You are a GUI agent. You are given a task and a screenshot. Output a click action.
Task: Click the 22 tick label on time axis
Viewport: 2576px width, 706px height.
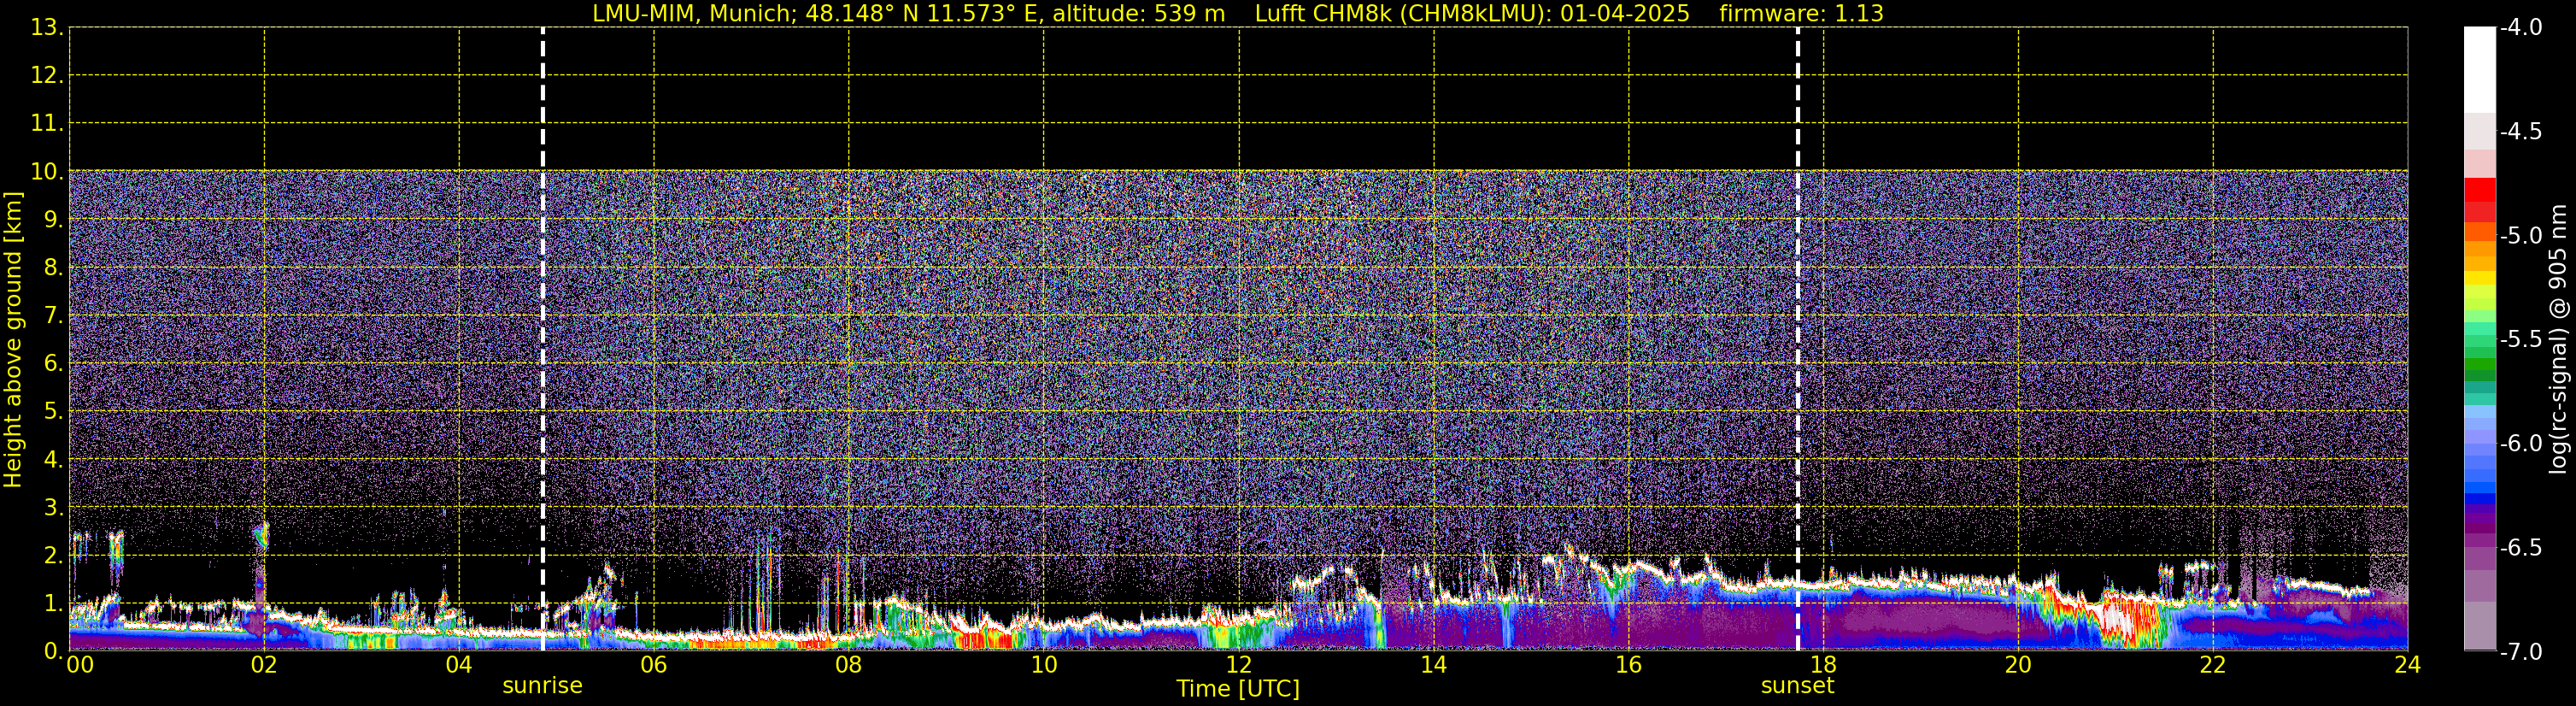click(x=2213, y=665)
